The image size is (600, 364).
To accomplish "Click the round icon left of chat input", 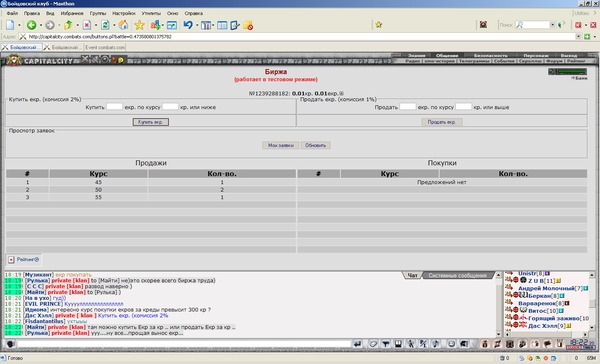I will click(x=10, y=344).
